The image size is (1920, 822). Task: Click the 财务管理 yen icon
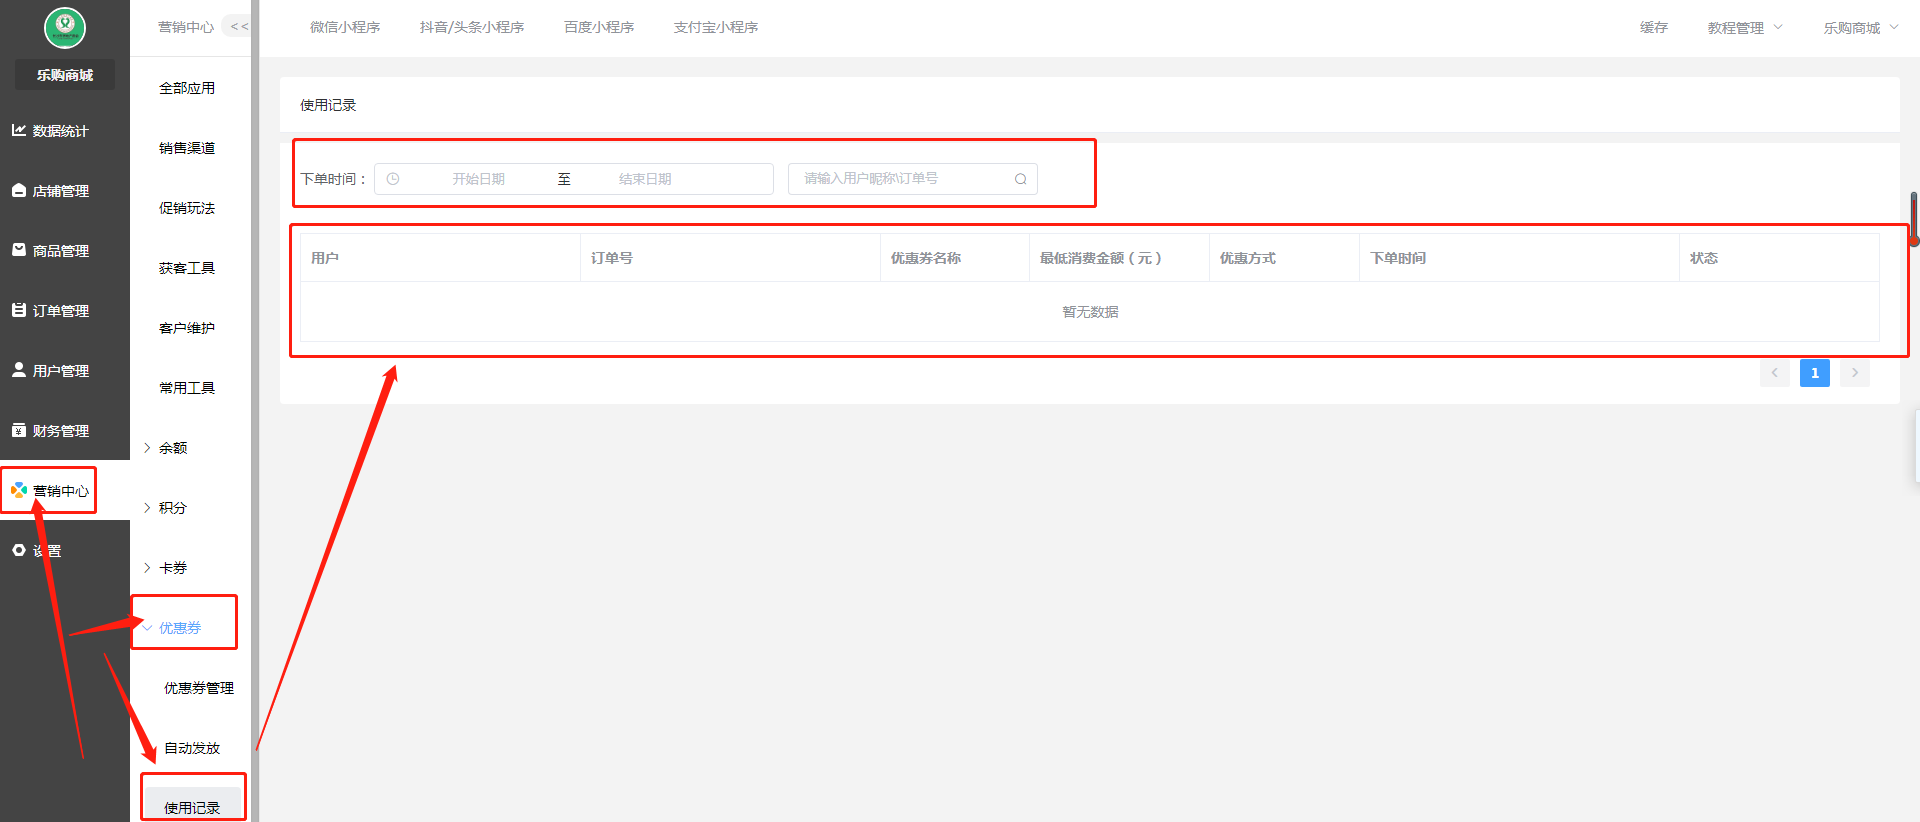pos(19,430)
